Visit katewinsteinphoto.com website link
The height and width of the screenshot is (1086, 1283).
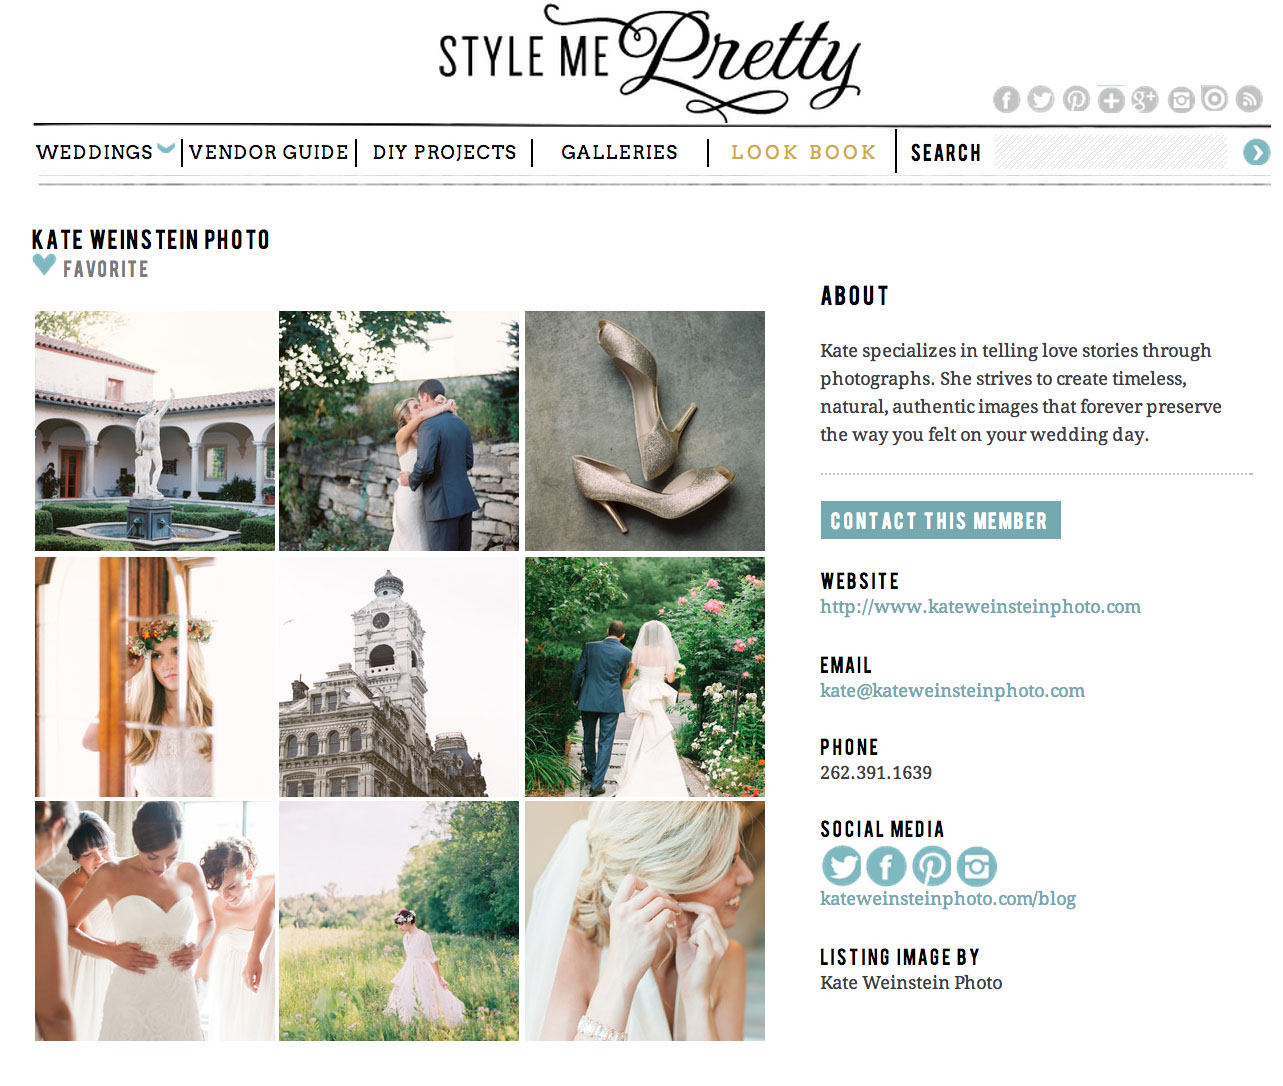coord(980,607)
